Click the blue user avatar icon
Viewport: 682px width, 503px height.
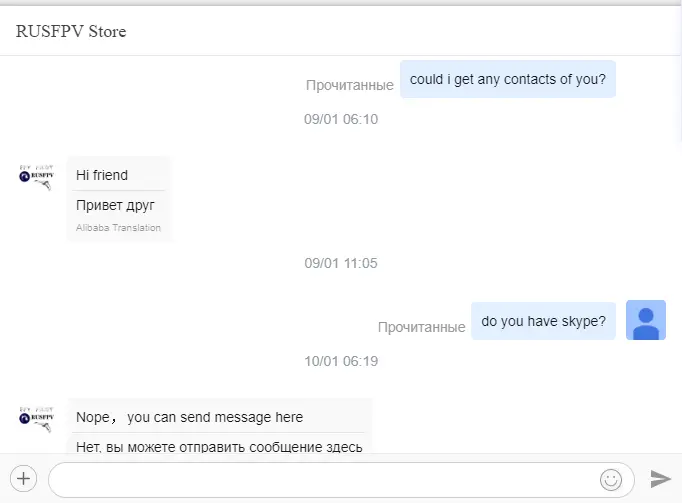tap(645, 320)
